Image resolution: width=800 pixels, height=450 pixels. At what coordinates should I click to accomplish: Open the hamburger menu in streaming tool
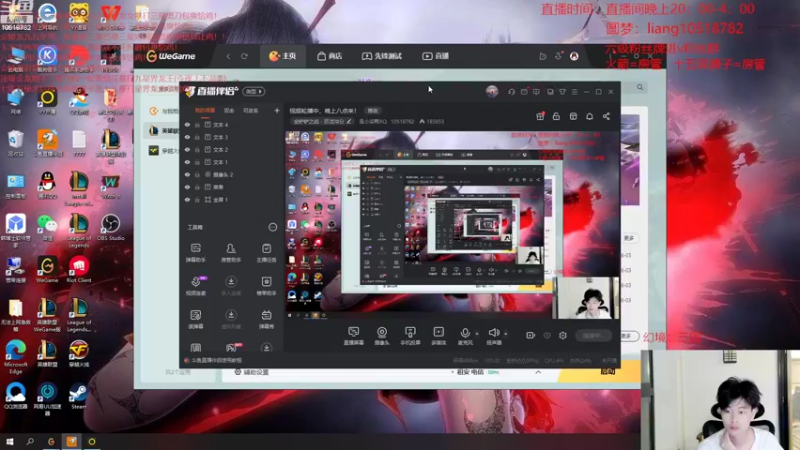(574, 92)
